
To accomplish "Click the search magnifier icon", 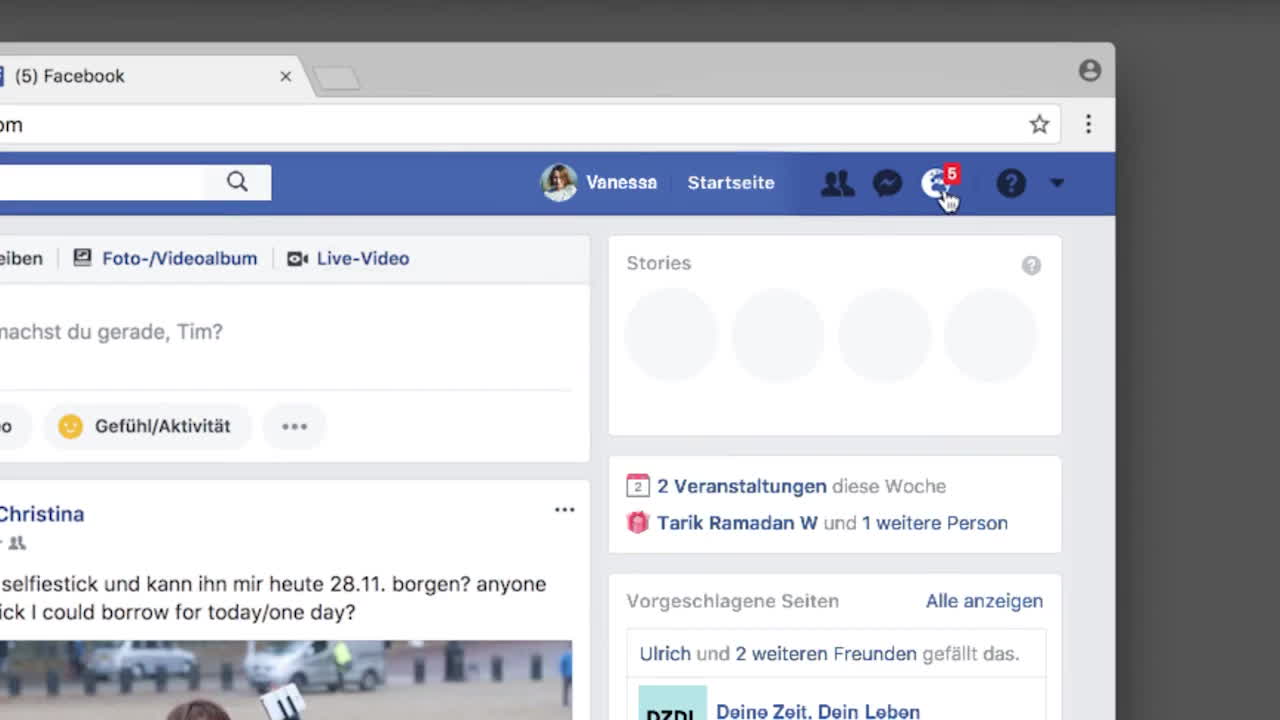I will 237,182.
